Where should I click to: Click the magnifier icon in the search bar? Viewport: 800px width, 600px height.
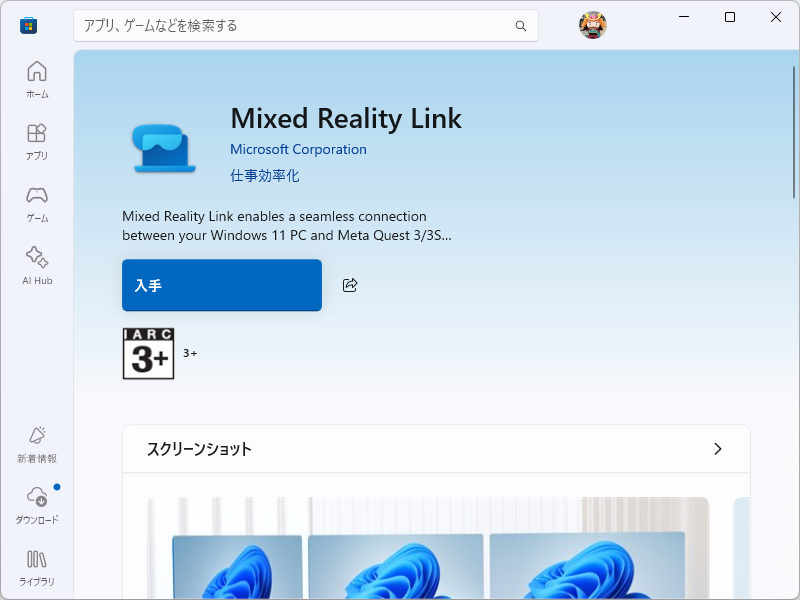click(x=520, y=26)
